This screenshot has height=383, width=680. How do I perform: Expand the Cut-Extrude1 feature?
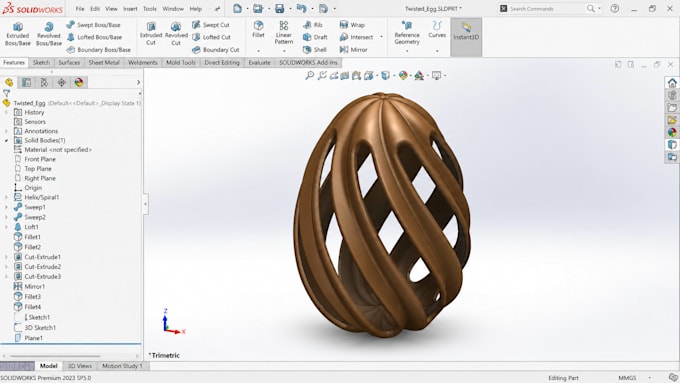click(x=6, y=257)
